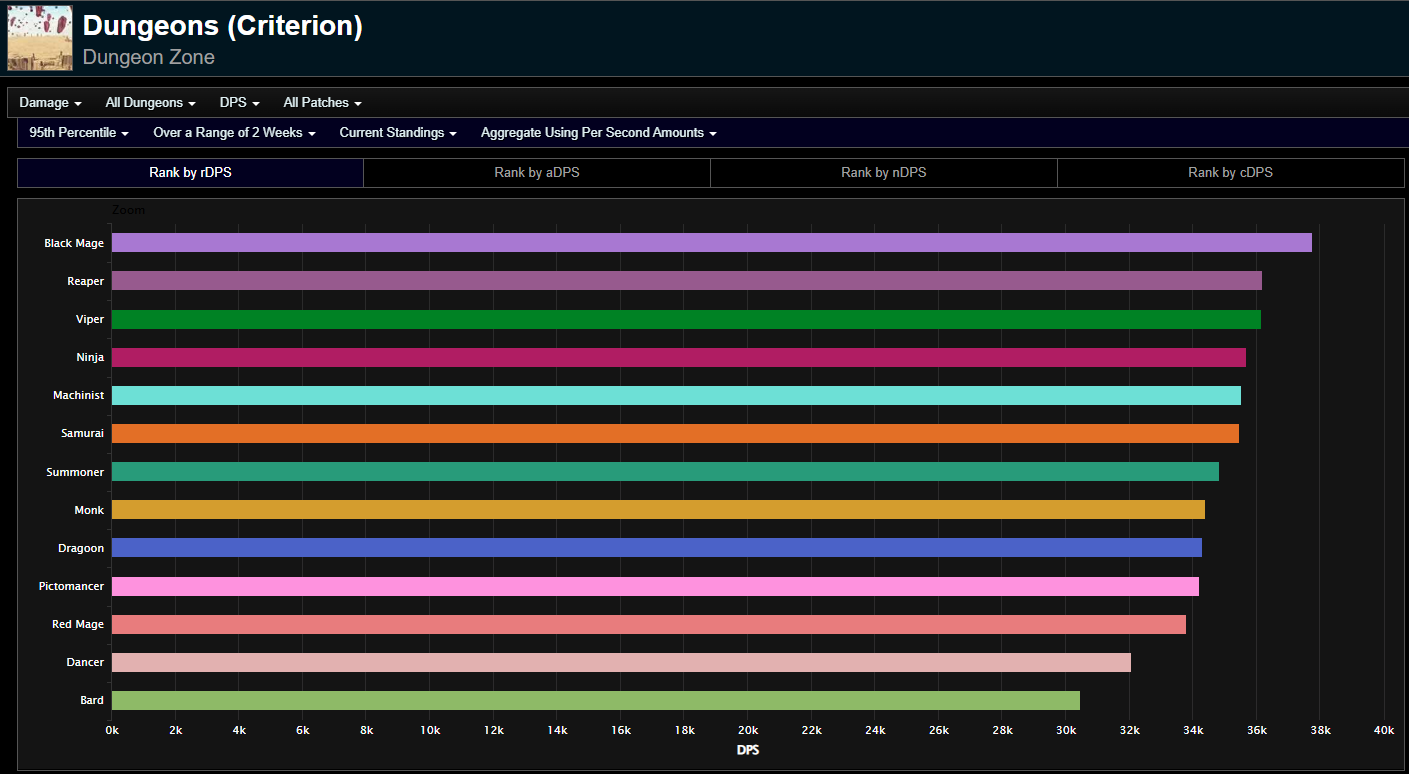Viewport: 1409px width, 774px height.
Task: Click the green Viper bar
Action: pos(686,319)
